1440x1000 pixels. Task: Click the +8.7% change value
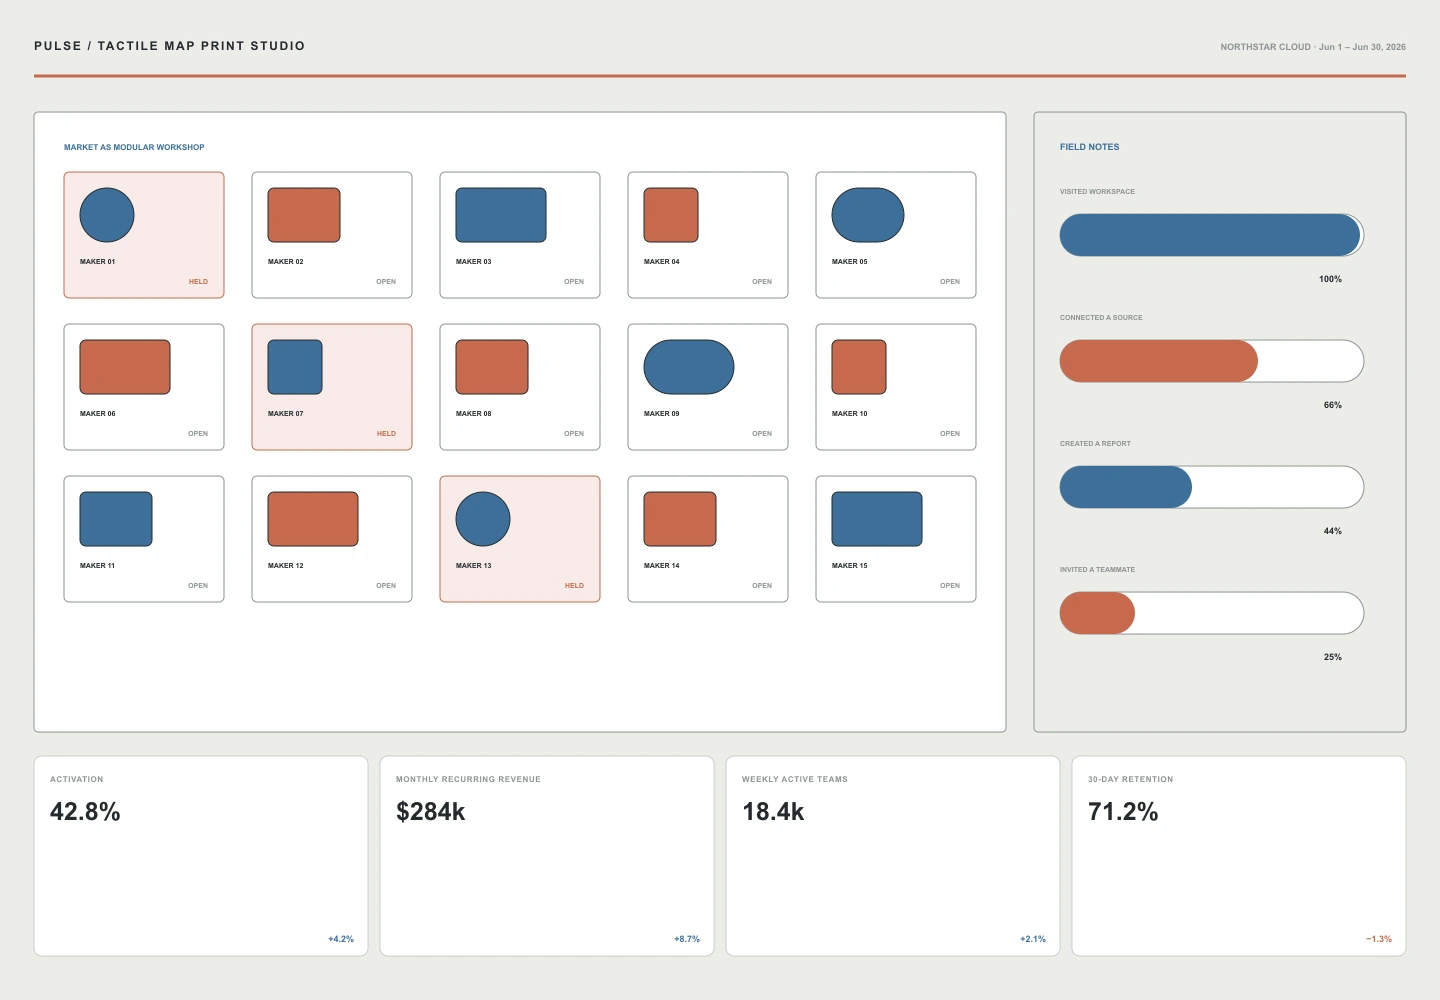(x=687, y=939)
